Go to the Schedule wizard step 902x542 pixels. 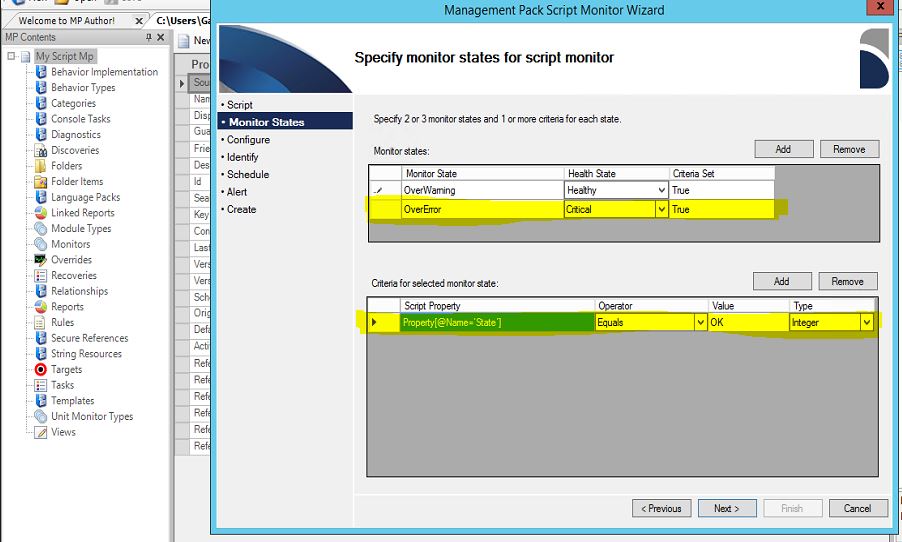point(248,174)
